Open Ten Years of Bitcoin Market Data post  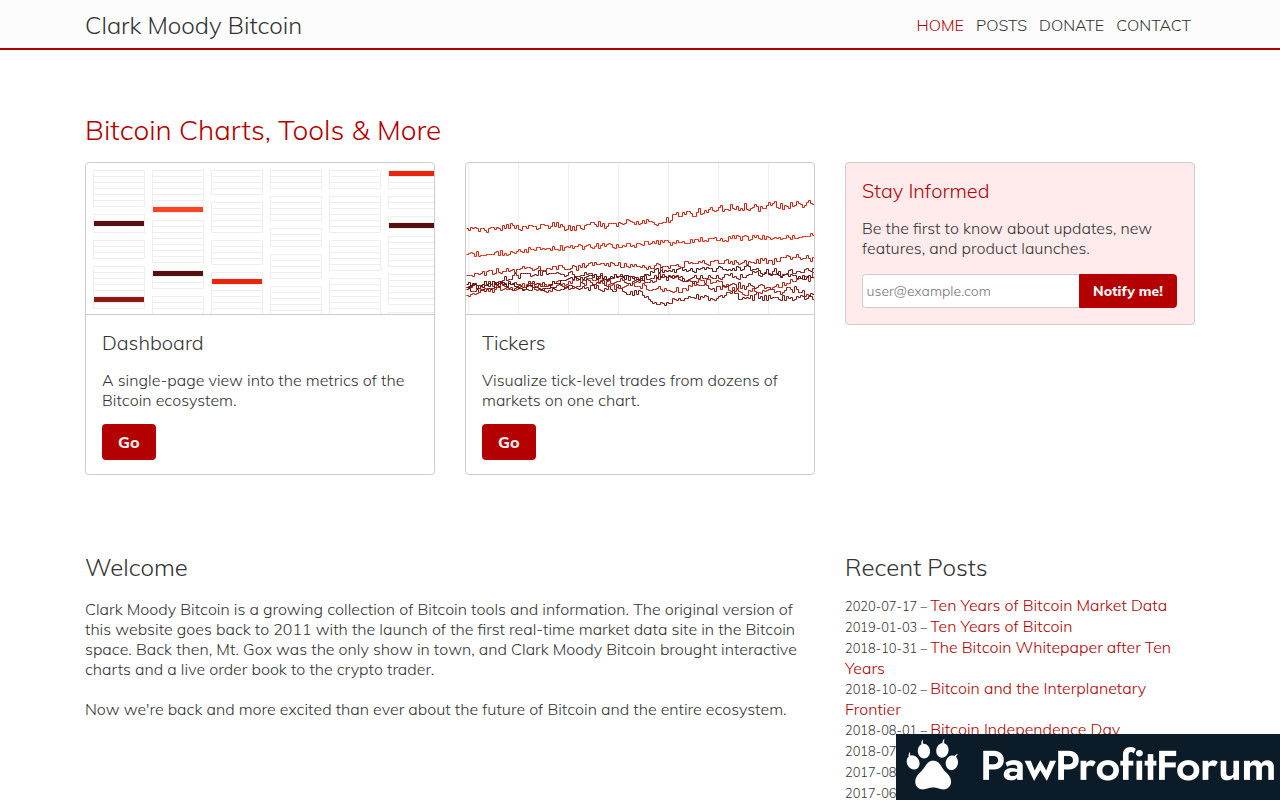pos(1048,606)
